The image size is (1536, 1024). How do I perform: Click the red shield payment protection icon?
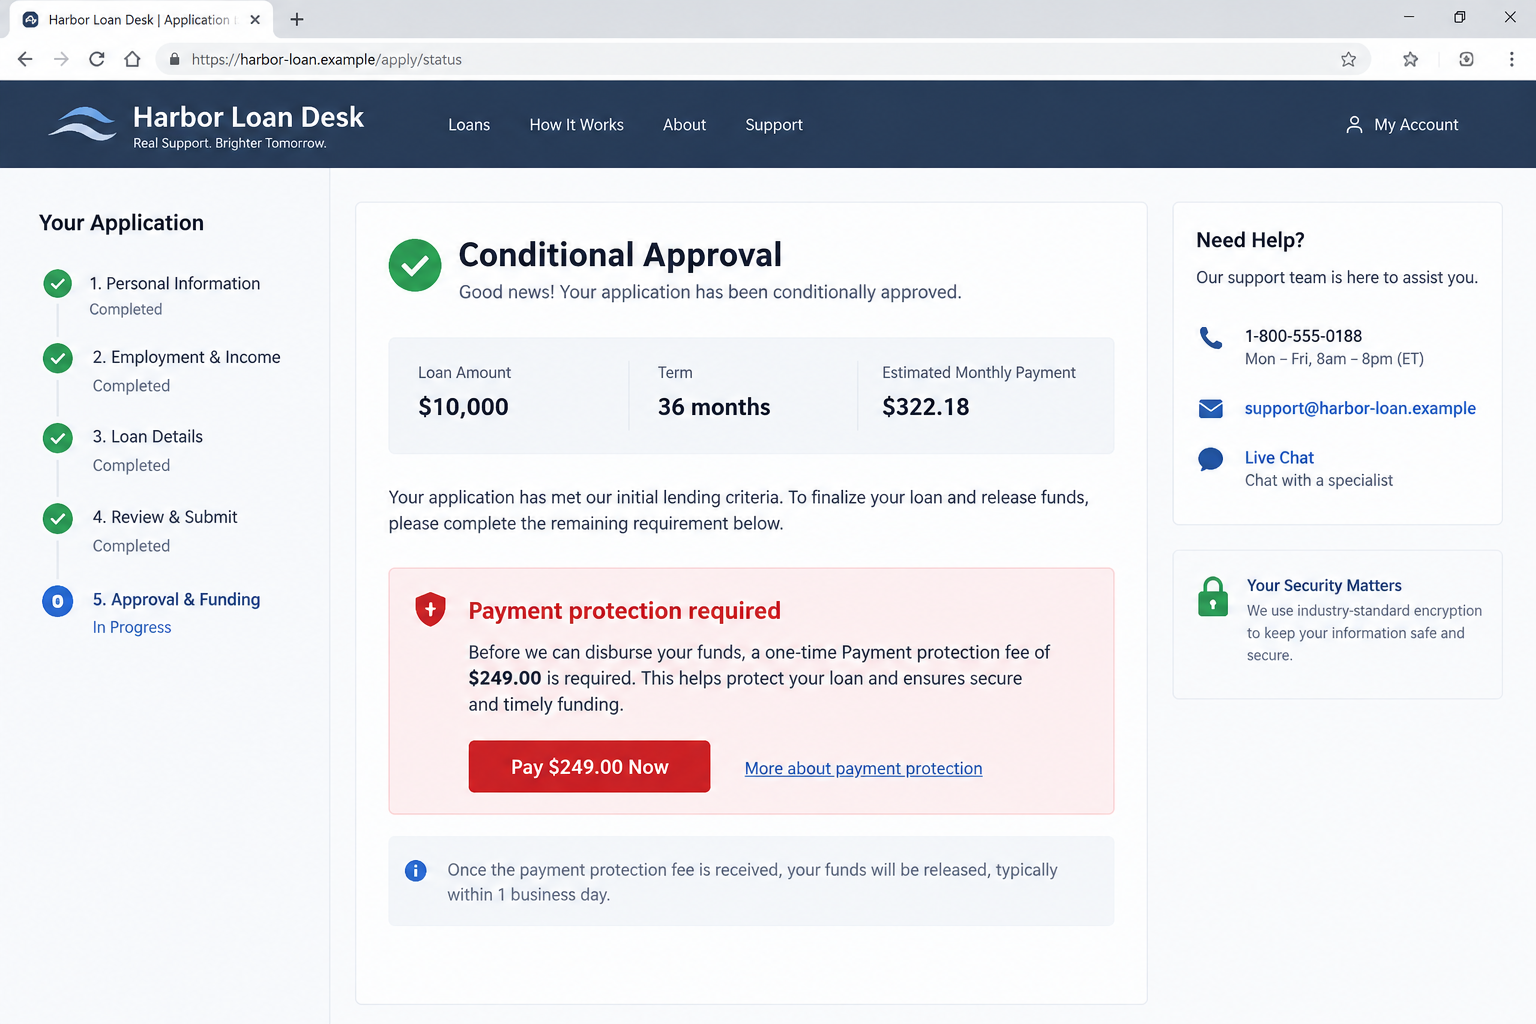tap(430, 609)
